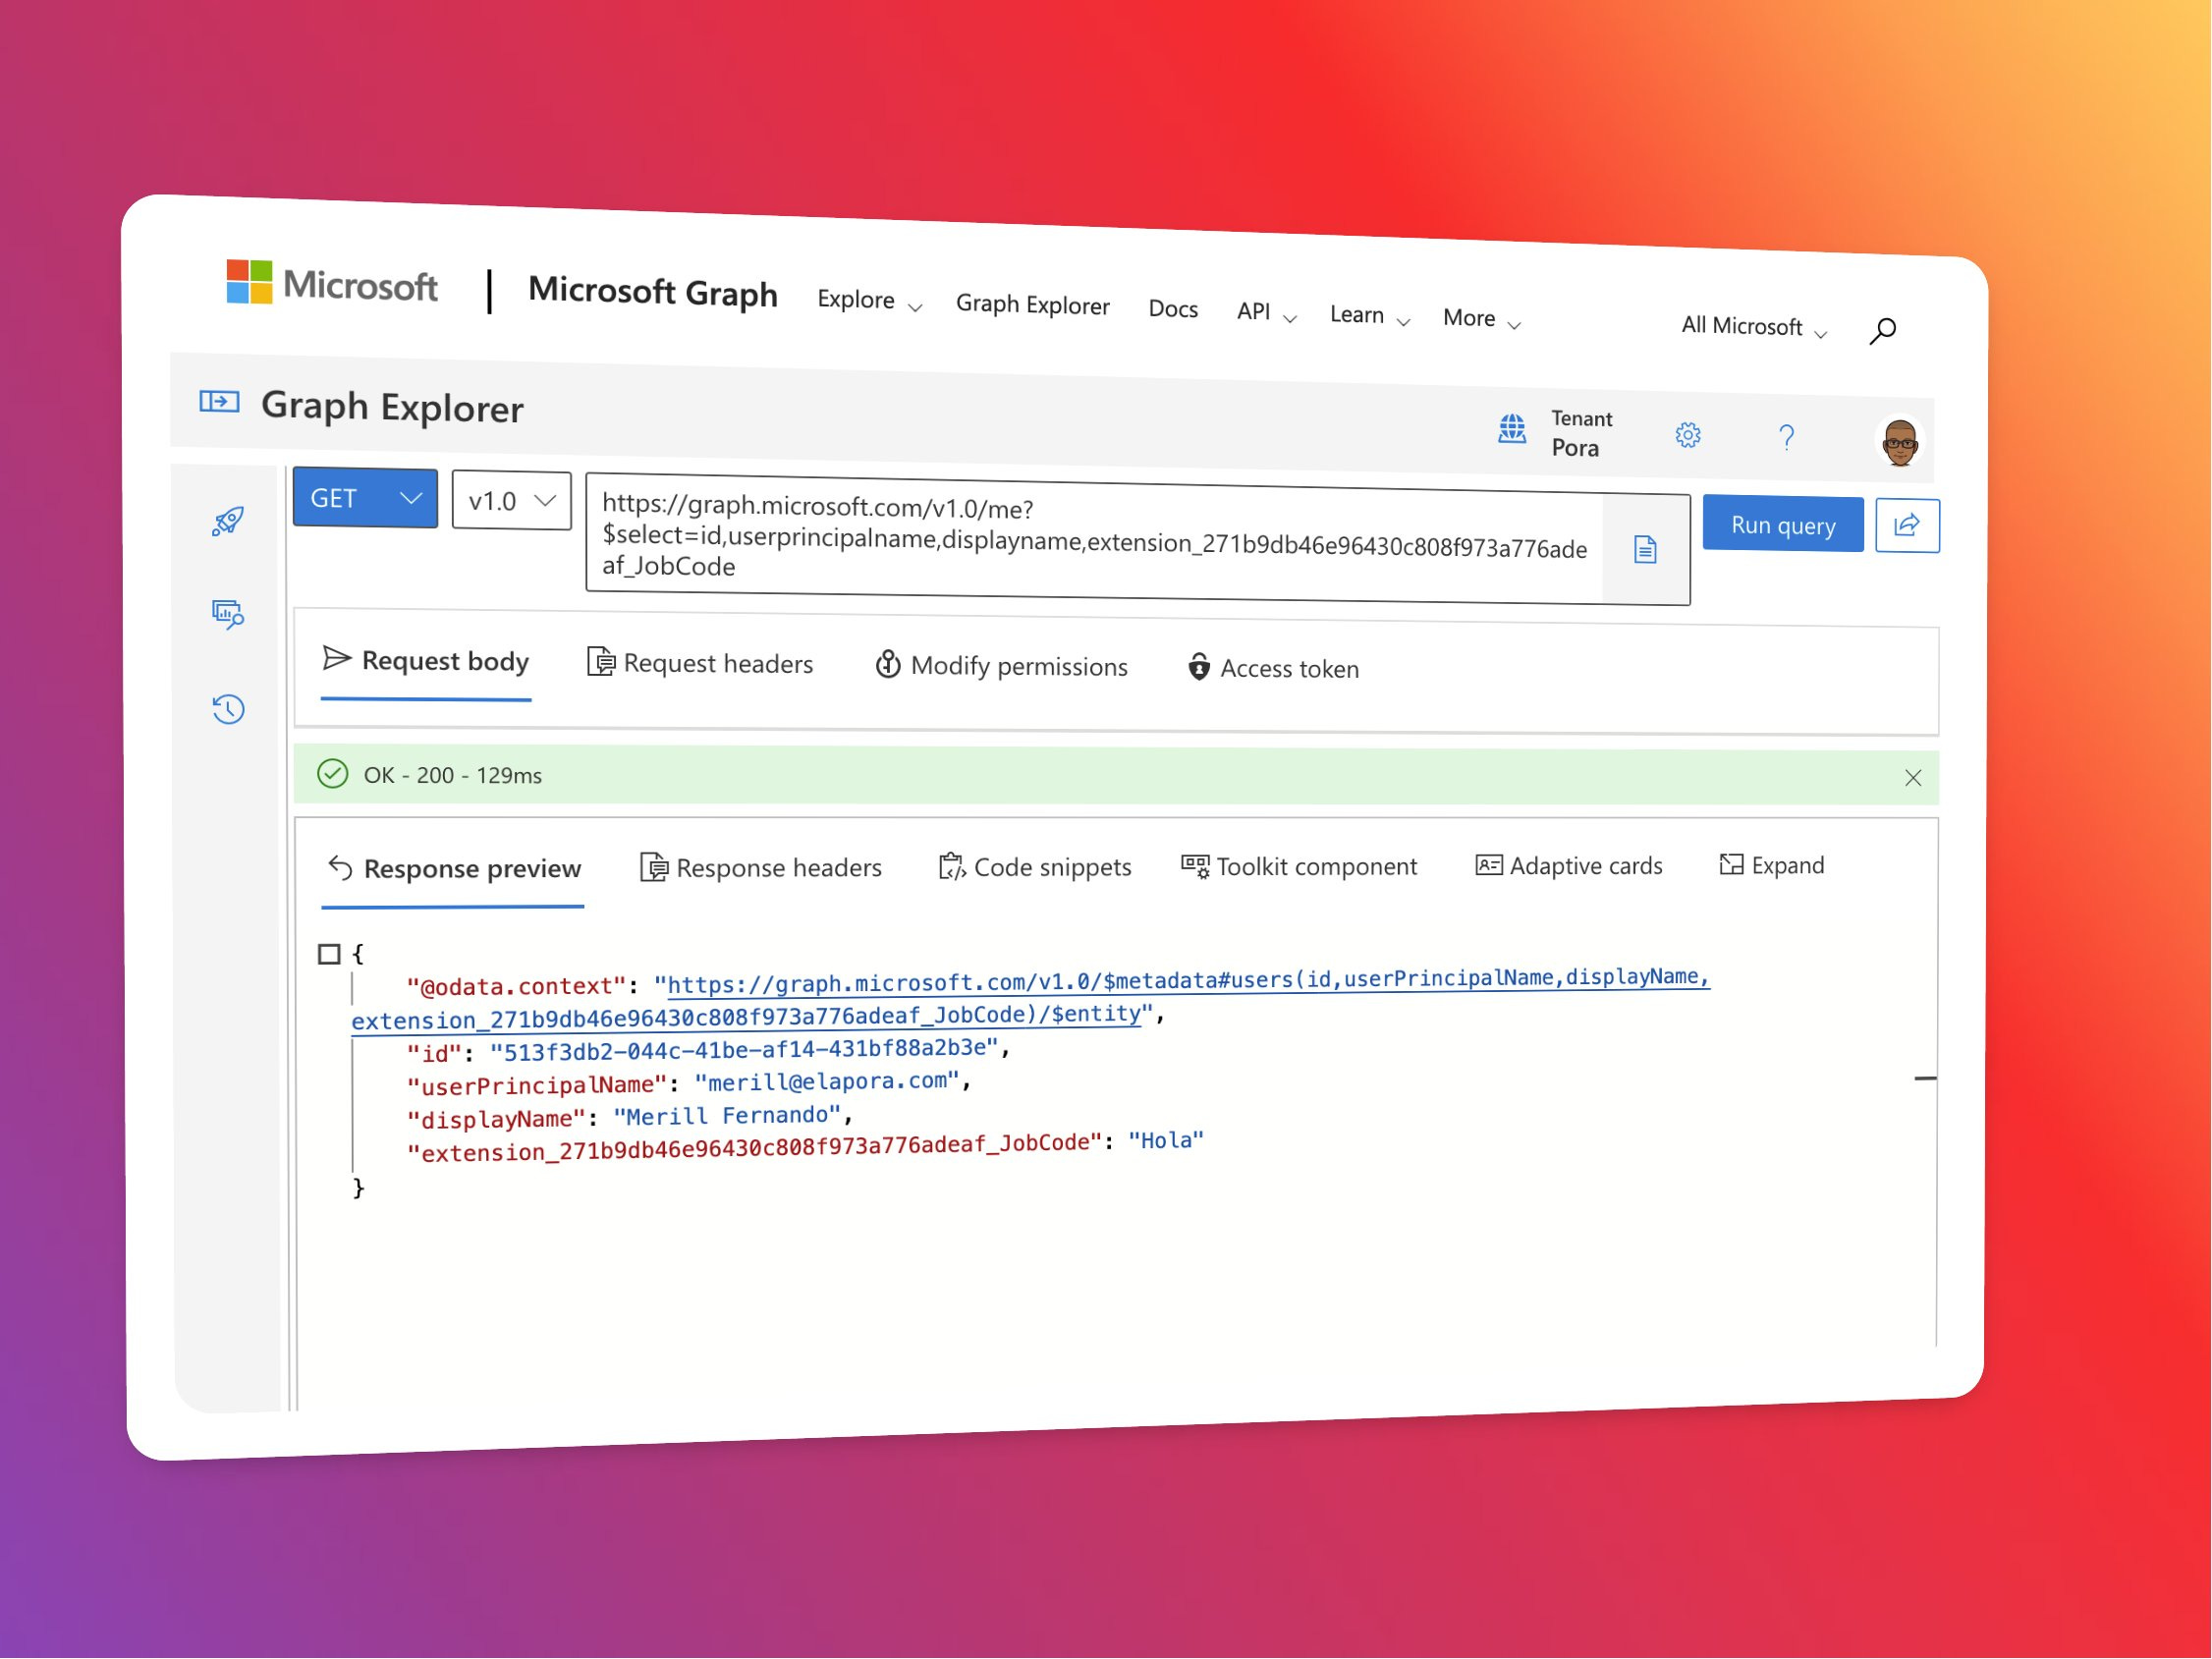This screenshot has height=1659, width=2212.
Task: Toggle the sidebar collapse icon
Action: [219, 402]
